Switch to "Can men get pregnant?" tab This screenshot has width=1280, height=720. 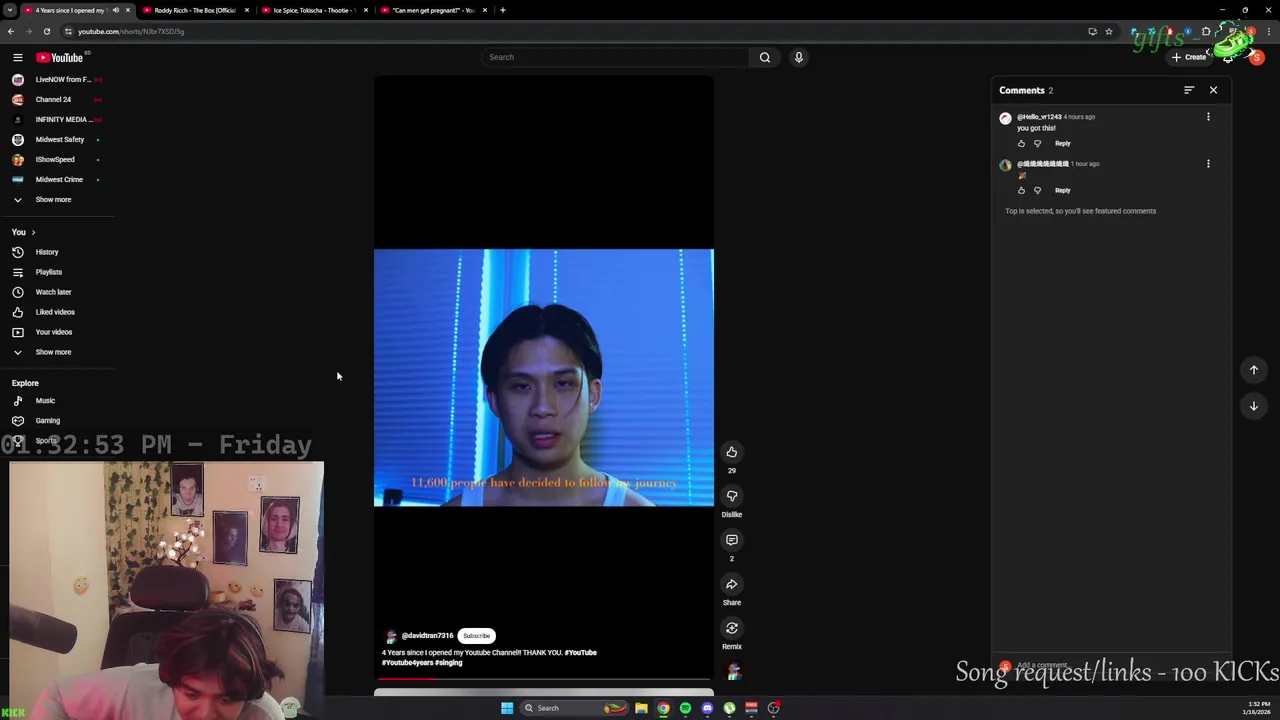click(x=433, y=10)
